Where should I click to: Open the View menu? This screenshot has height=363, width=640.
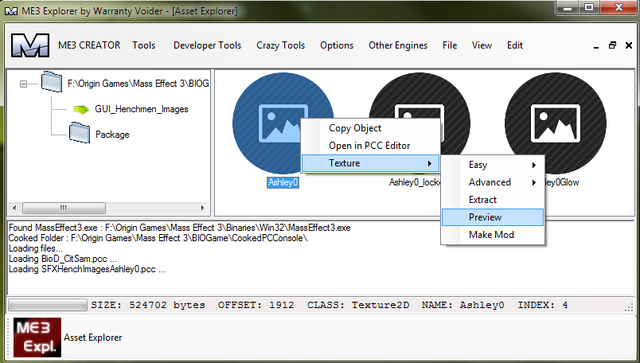[482, 45]
